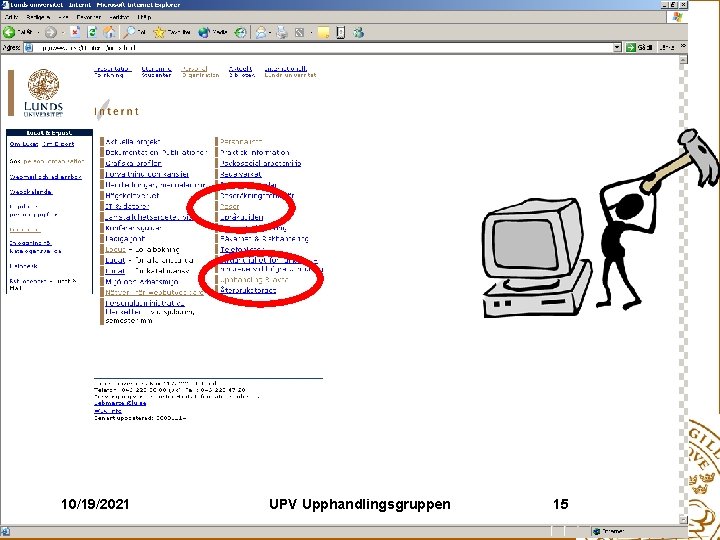Open History with the green clock icon
The width and height of the screenshot is (720, 540).
click(240, 32)
